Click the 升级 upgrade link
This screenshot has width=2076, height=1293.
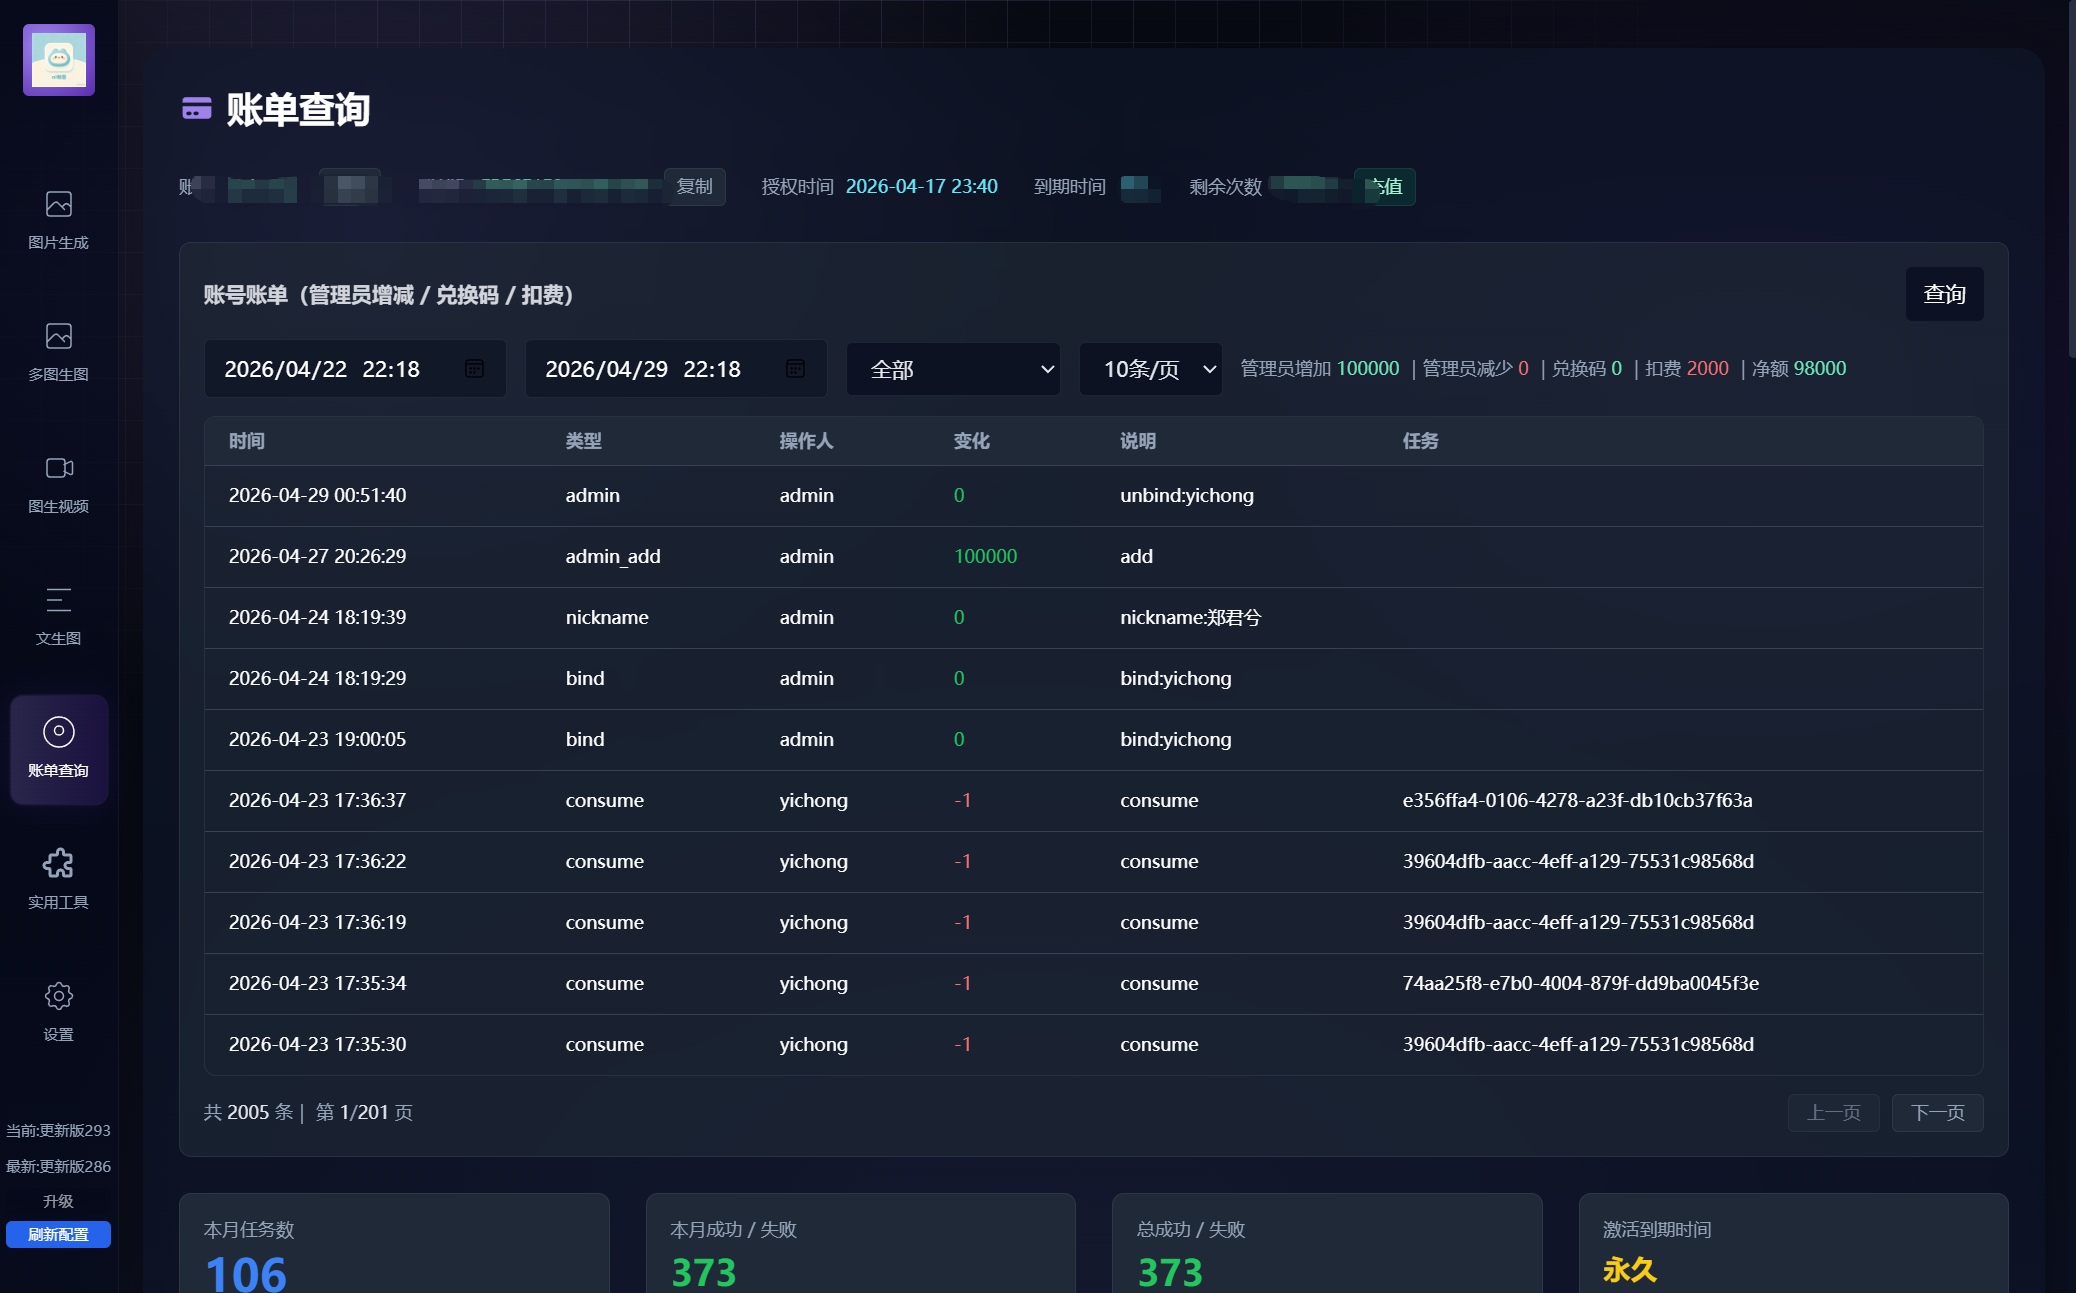(58, 1201)
